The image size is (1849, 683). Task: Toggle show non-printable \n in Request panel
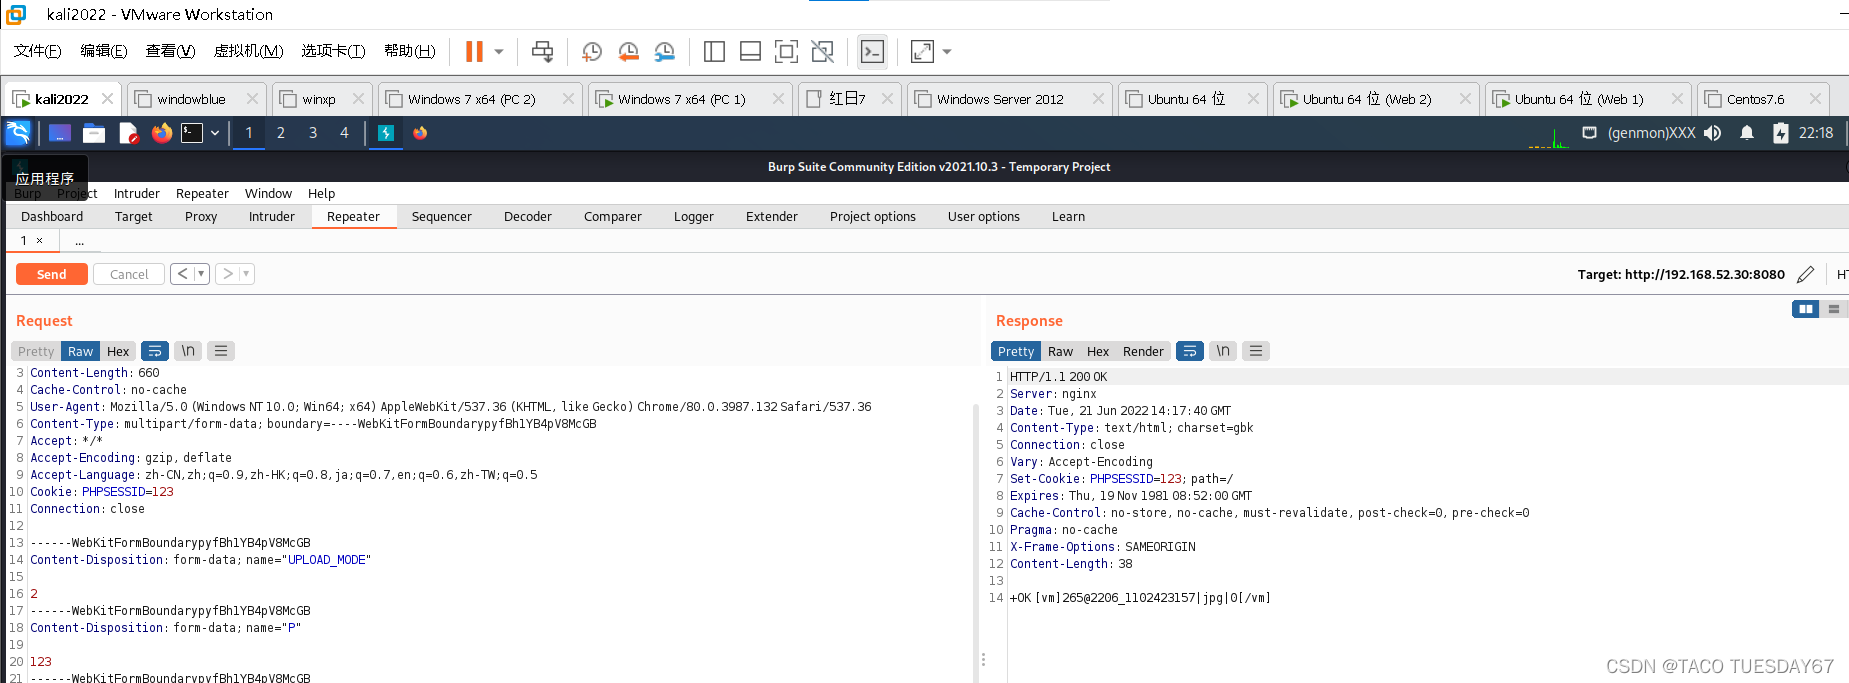tap(188, 352)
